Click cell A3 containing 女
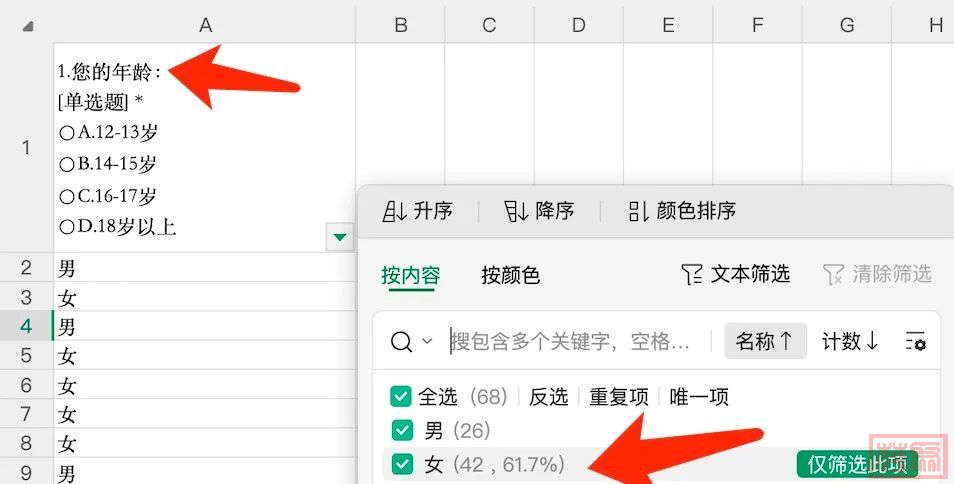 coord(205,297)
